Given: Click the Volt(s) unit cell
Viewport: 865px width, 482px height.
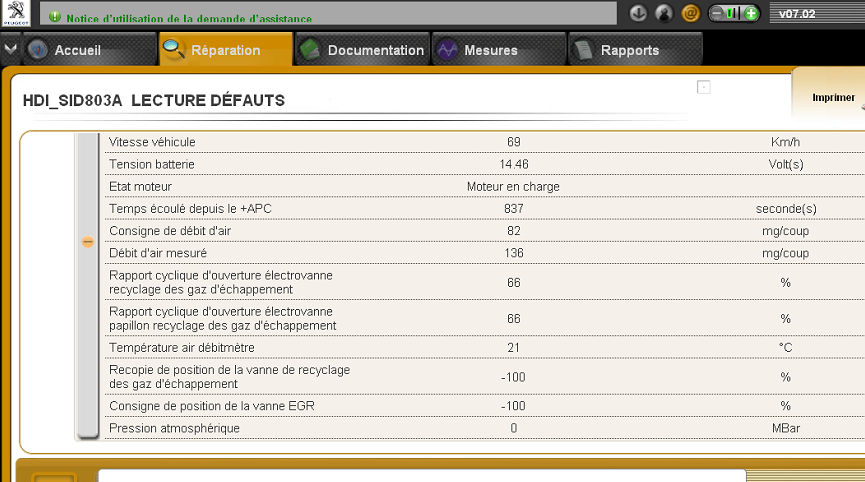Looking at the screenshot, I should point(786,164).
